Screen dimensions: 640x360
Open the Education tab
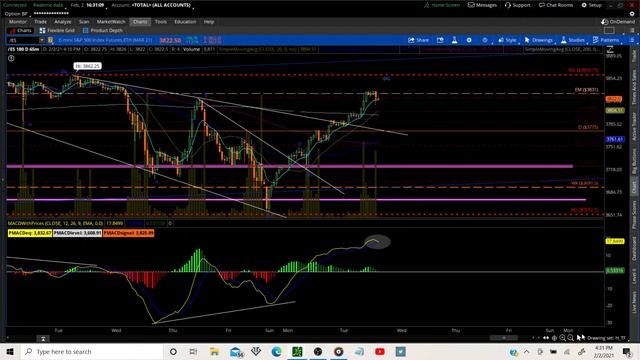185,22
